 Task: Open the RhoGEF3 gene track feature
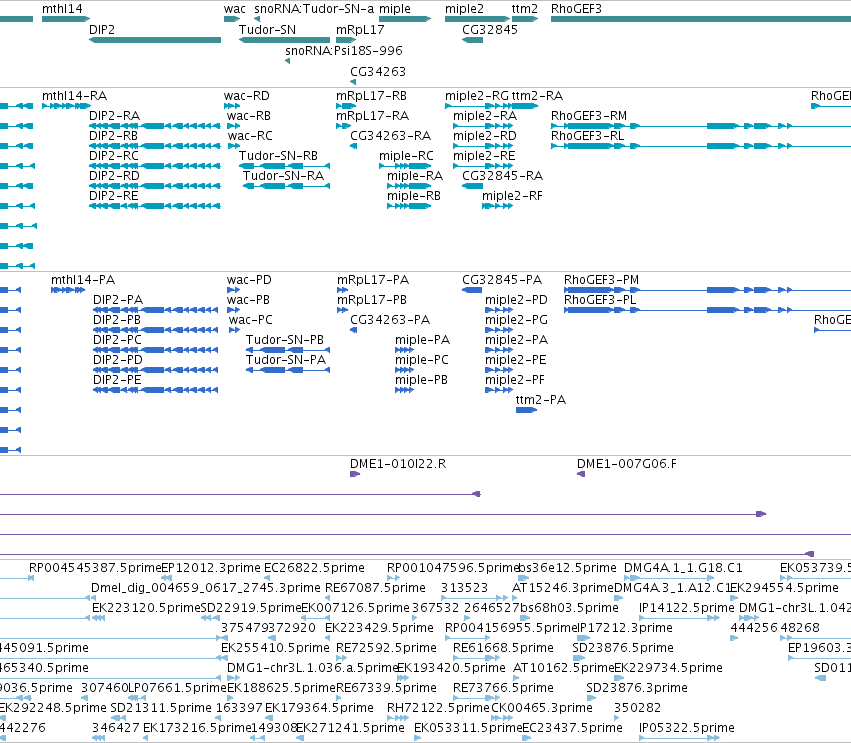[x=701, y=19]
